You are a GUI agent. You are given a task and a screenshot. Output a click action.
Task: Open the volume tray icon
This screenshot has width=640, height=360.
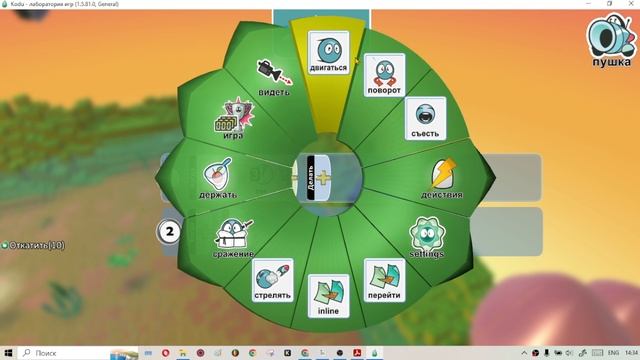[569, 353]
